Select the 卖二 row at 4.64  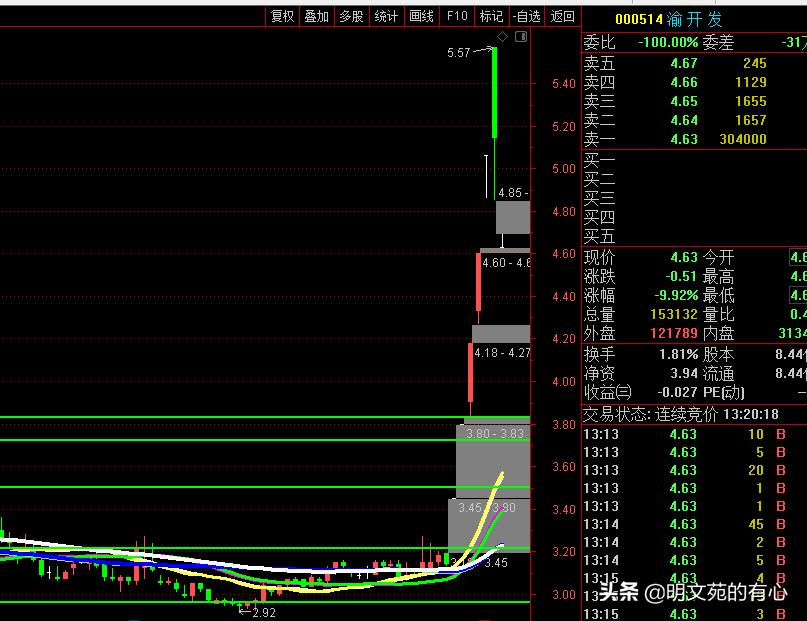(694, 120)
